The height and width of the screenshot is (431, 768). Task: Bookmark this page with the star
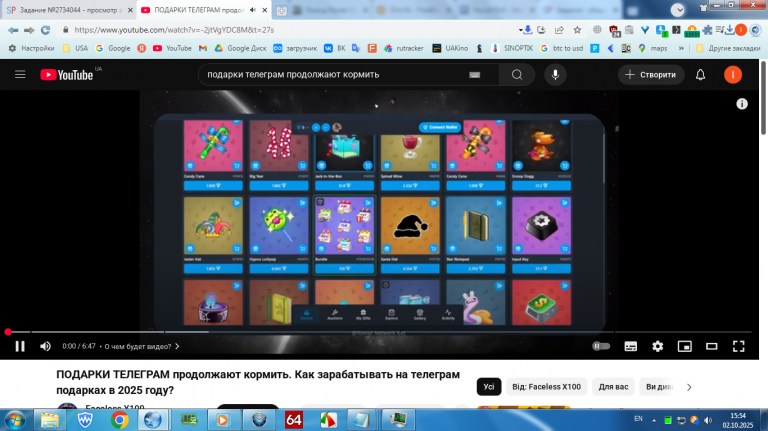tap(577, 30)
